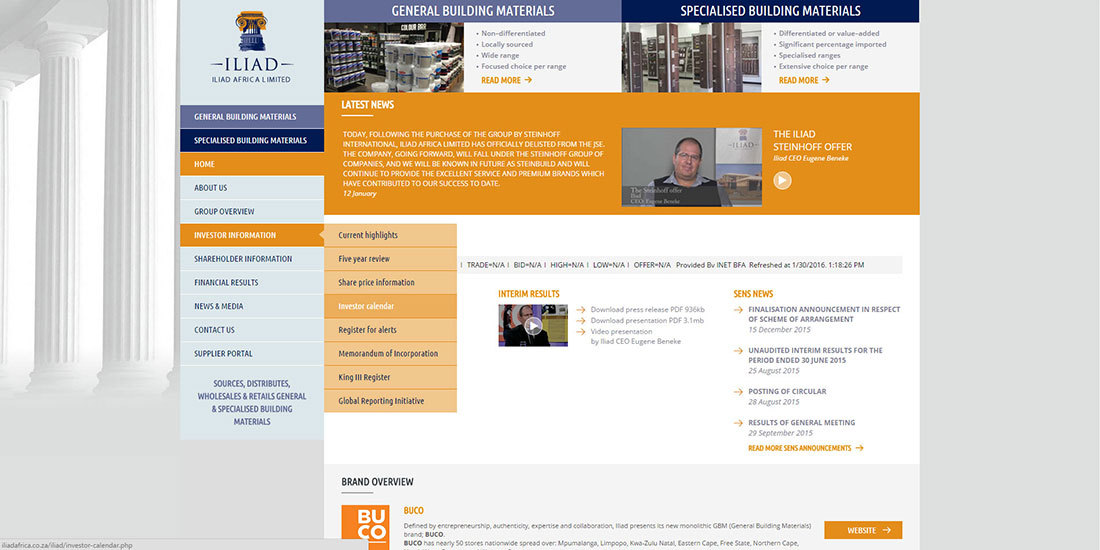Download presentation PDF 3.1mb
The width and height of the screenshot is (1100, 550).
click(x=646, y=320)
